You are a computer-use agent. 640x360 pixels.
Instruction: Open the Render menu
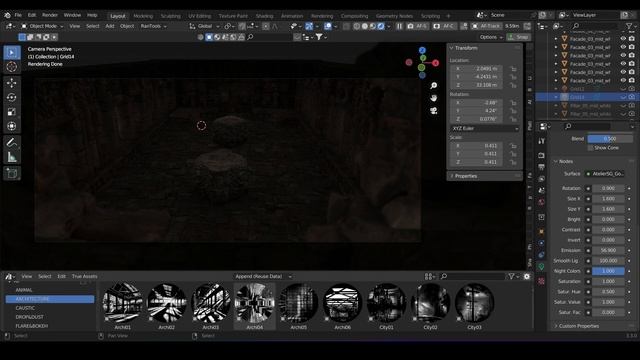50,15
